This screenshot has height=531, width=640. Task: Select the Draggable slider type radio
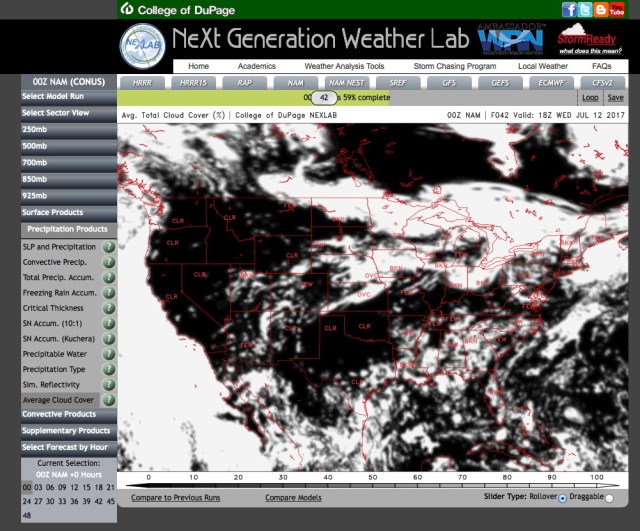pos(609,498)
